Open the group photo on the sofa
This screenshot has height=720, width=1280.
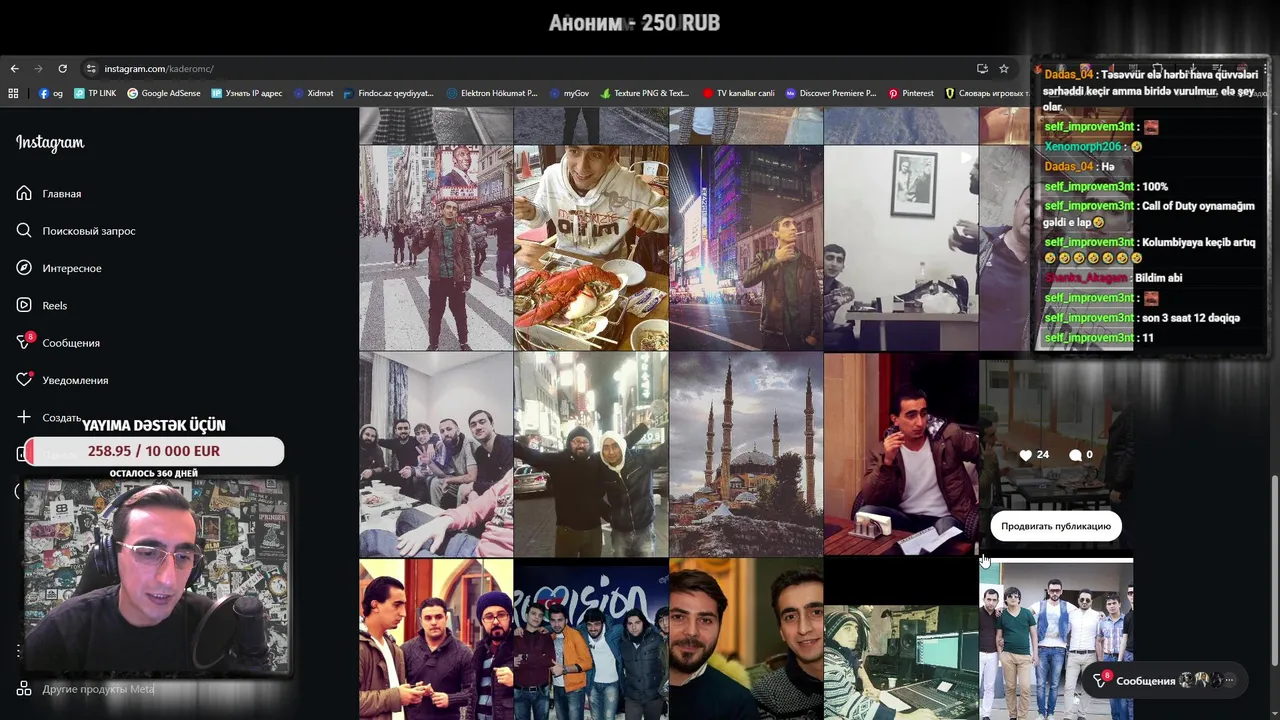click(x=436, y=454)
